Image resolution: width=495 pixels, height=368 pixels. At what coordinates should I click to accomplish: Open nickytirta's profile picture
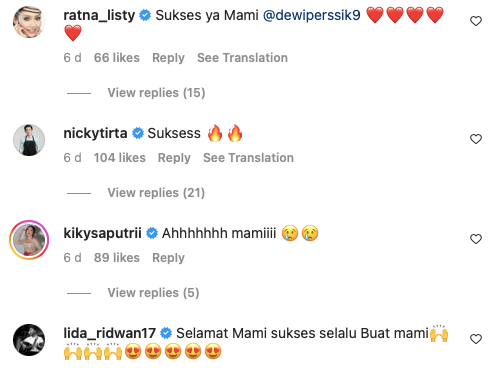(29, 140)
